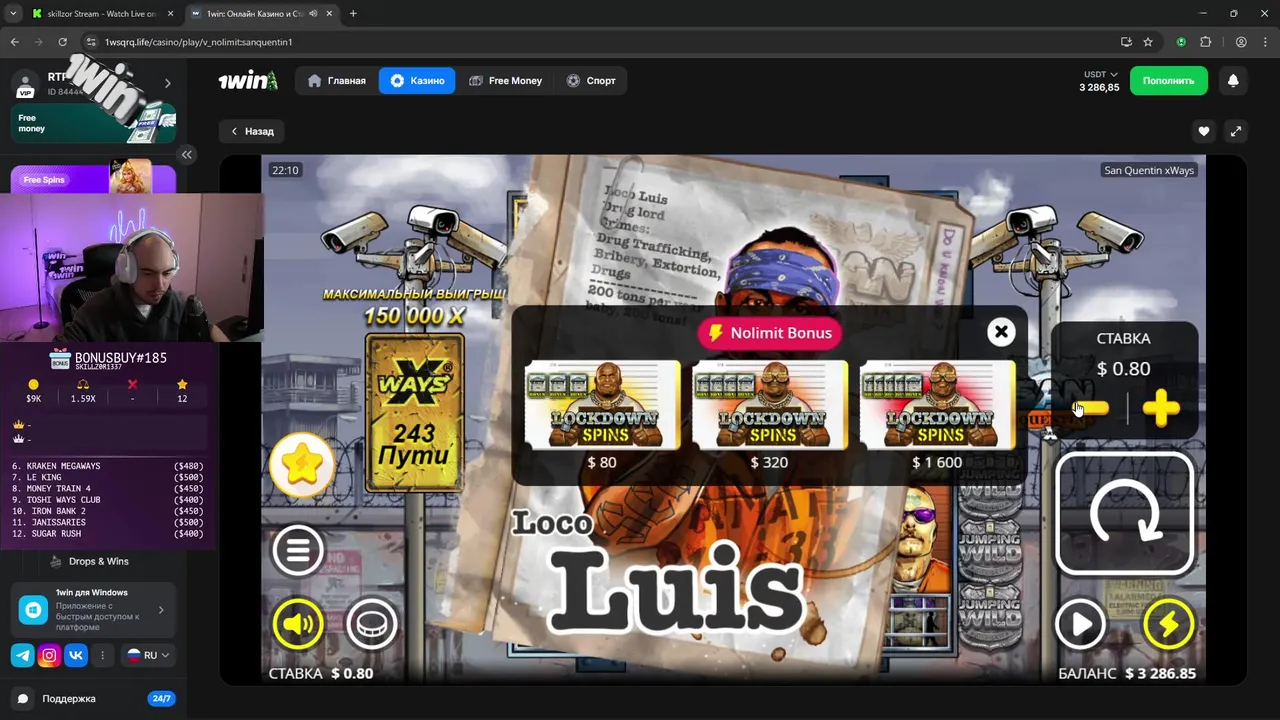
Task: Click the browser address bar URL
Action: tap(198, 42)
